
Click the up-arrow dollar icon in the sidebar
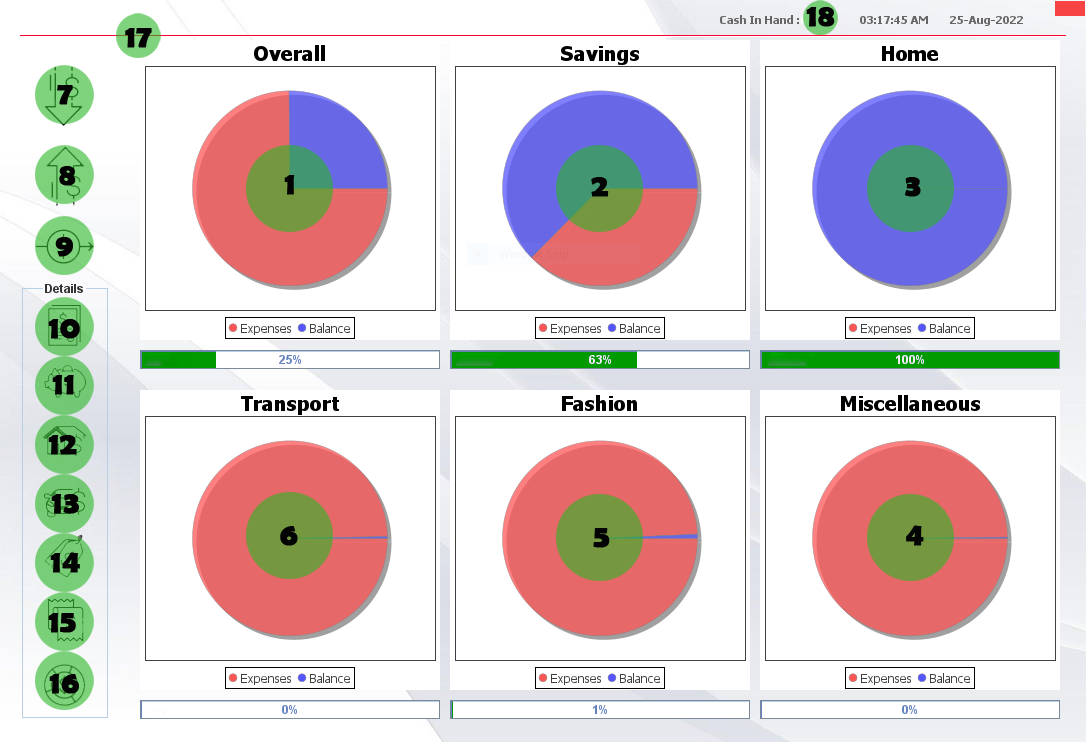tap(64, 175)
